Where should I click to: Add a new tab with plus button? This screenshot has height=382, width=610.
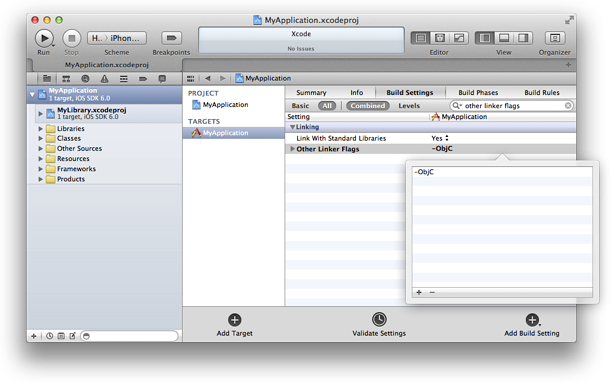coord(568,65)
